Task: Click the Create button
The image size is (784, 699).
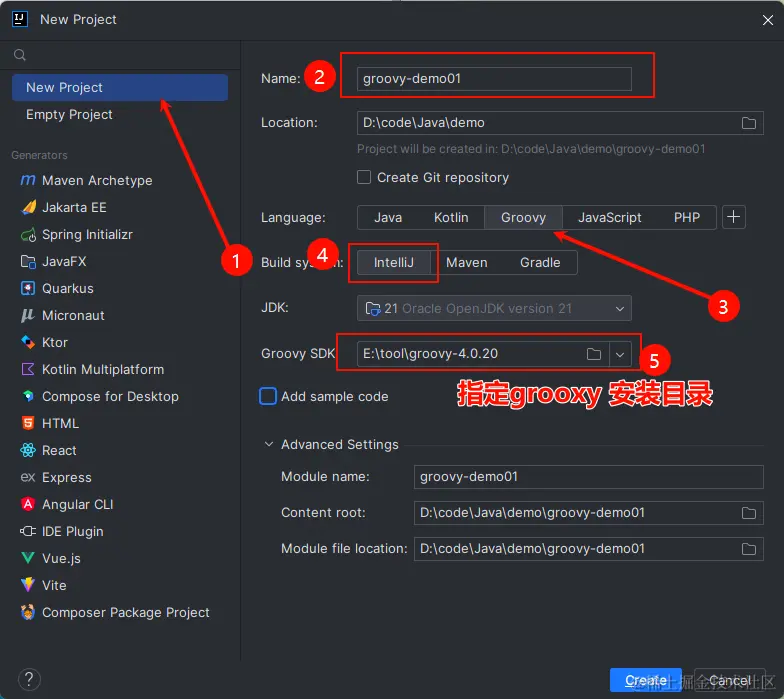Action: (x=646, y=680)
